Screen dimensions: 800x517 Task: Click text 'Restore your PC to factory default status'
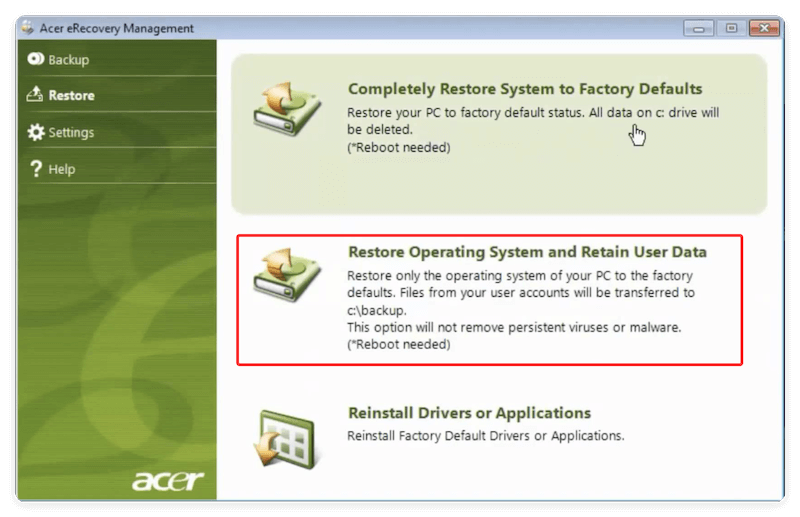[x=465, y=113]
